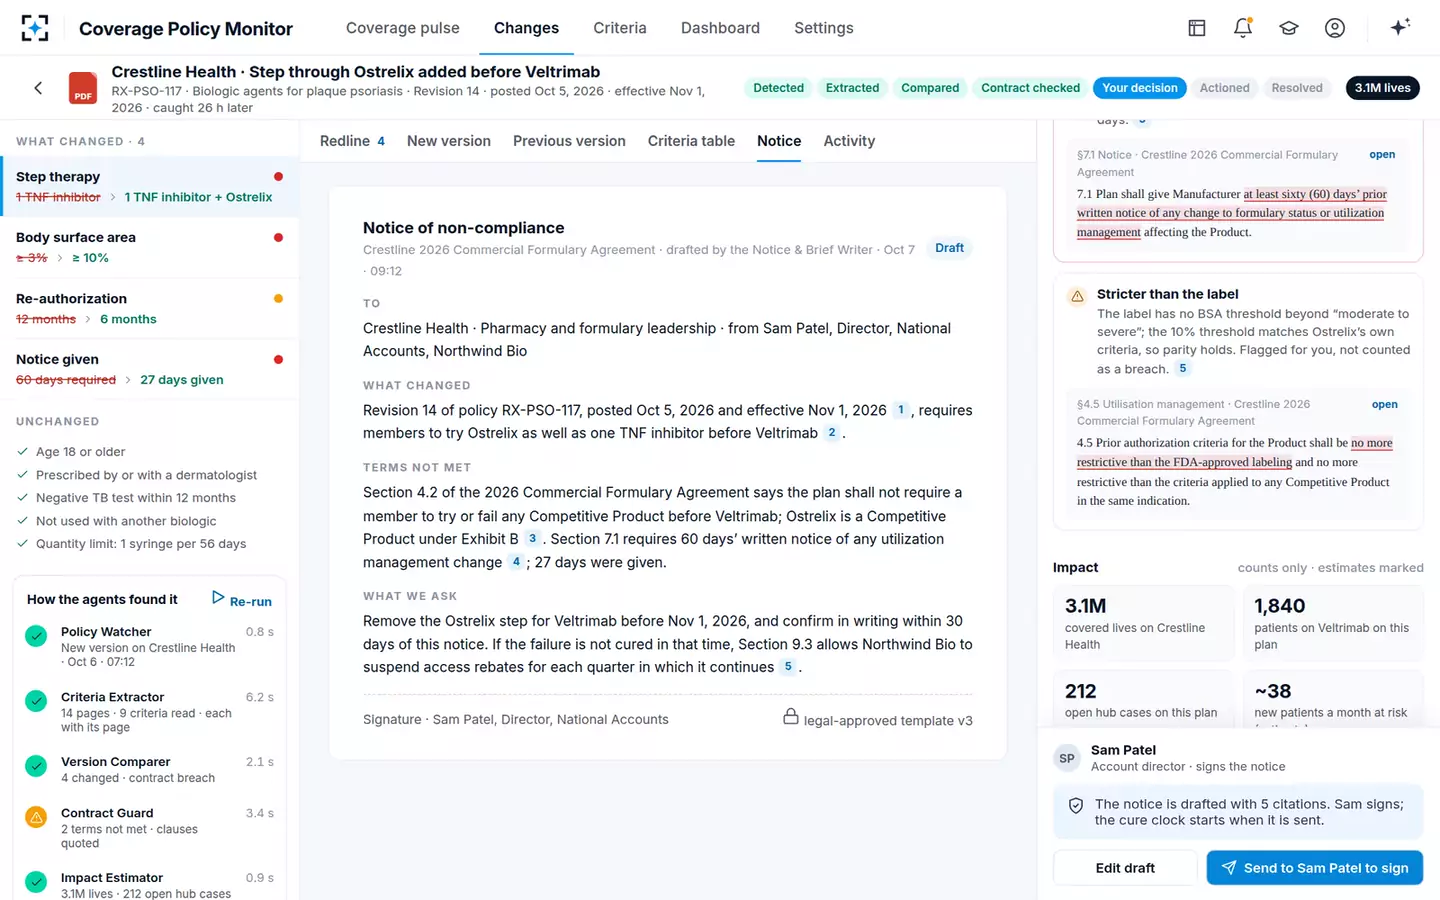
Task: Click the warning triangle on Stricter than the label
Action: coord(1077,296)
